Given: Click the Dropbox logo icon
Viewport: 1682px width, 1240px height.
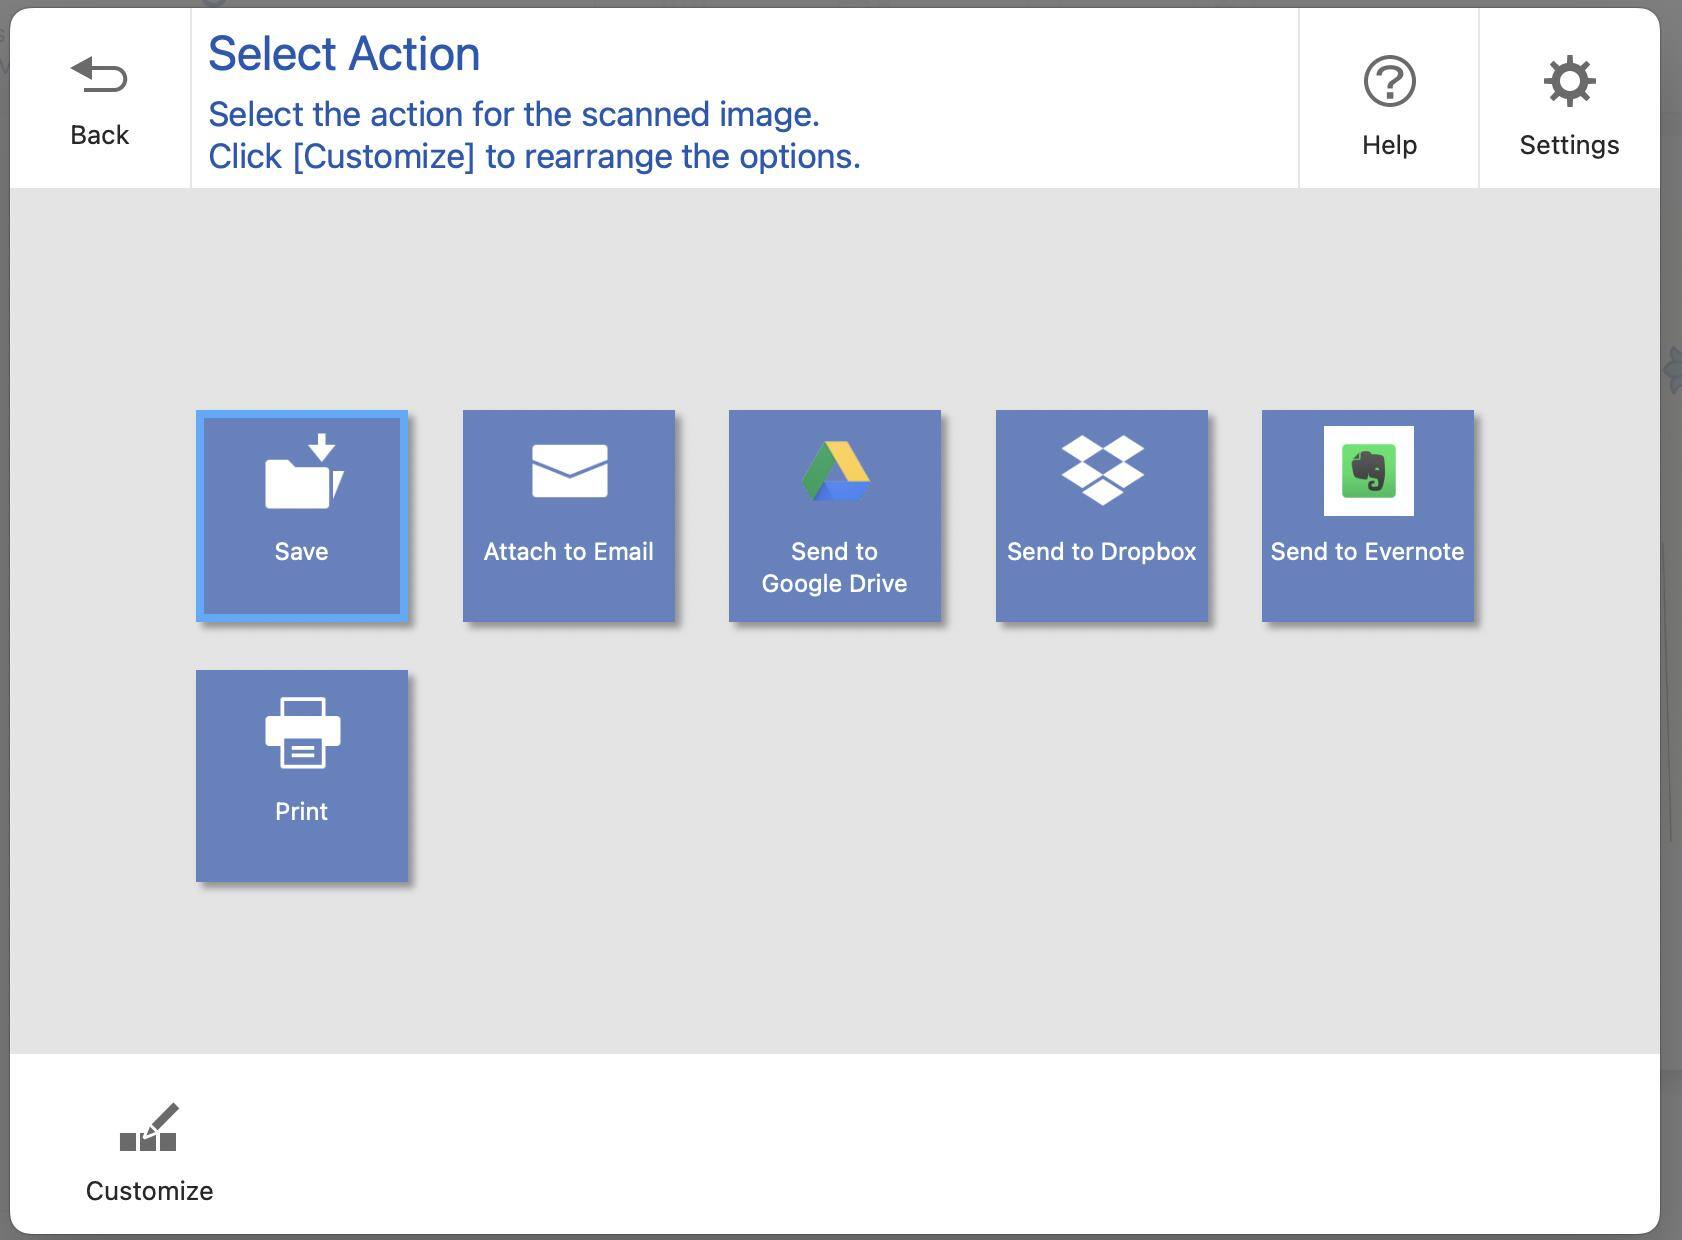Looking at the screenshot, I should coord(1102,470).
